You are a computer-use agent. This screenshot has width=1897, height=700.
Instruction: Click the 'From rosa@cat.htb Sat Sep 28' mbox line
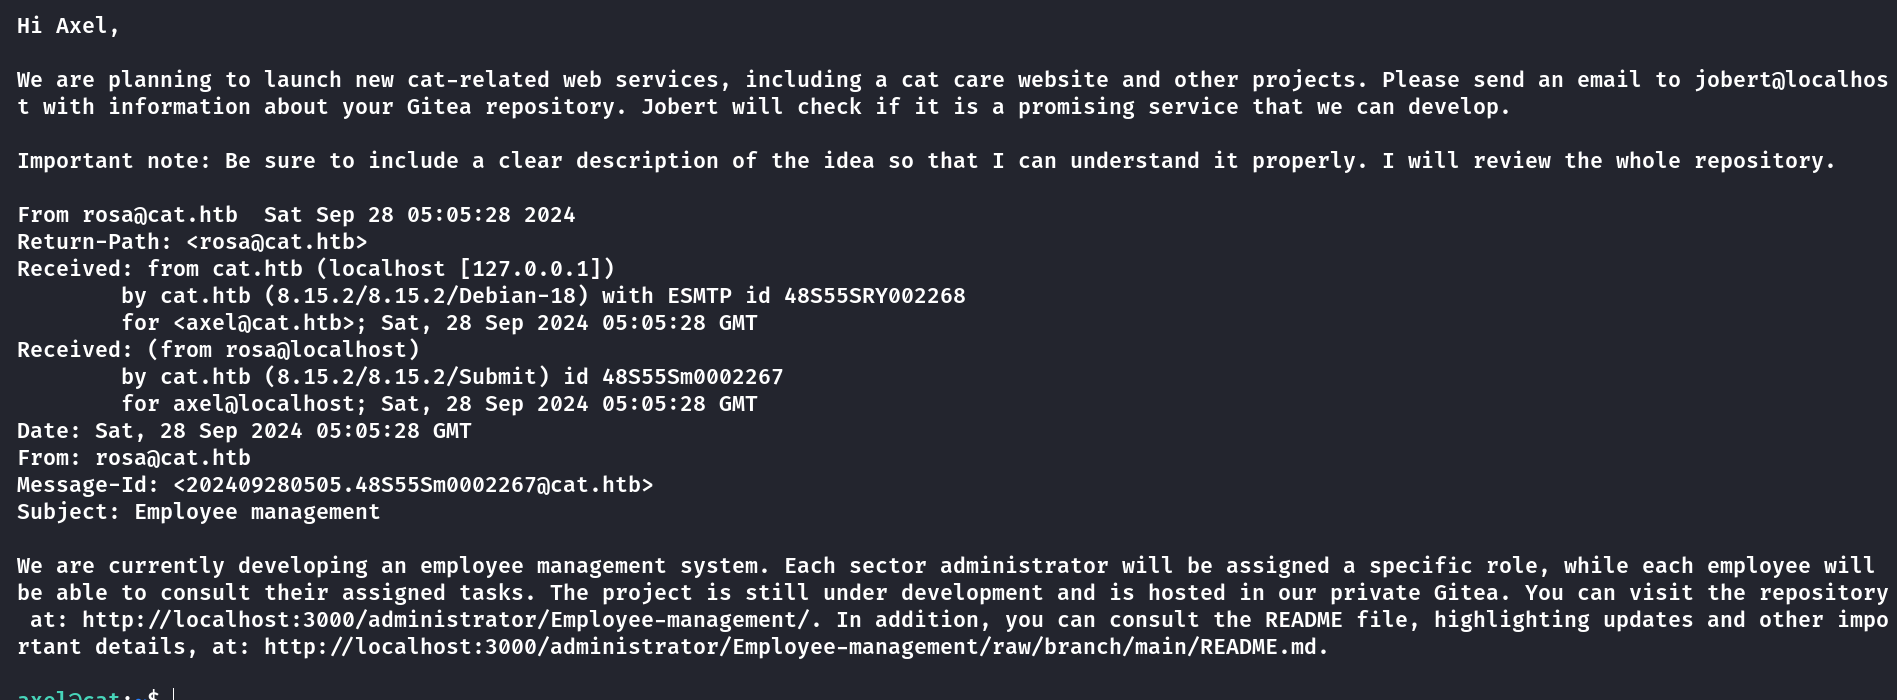[296, 215]
